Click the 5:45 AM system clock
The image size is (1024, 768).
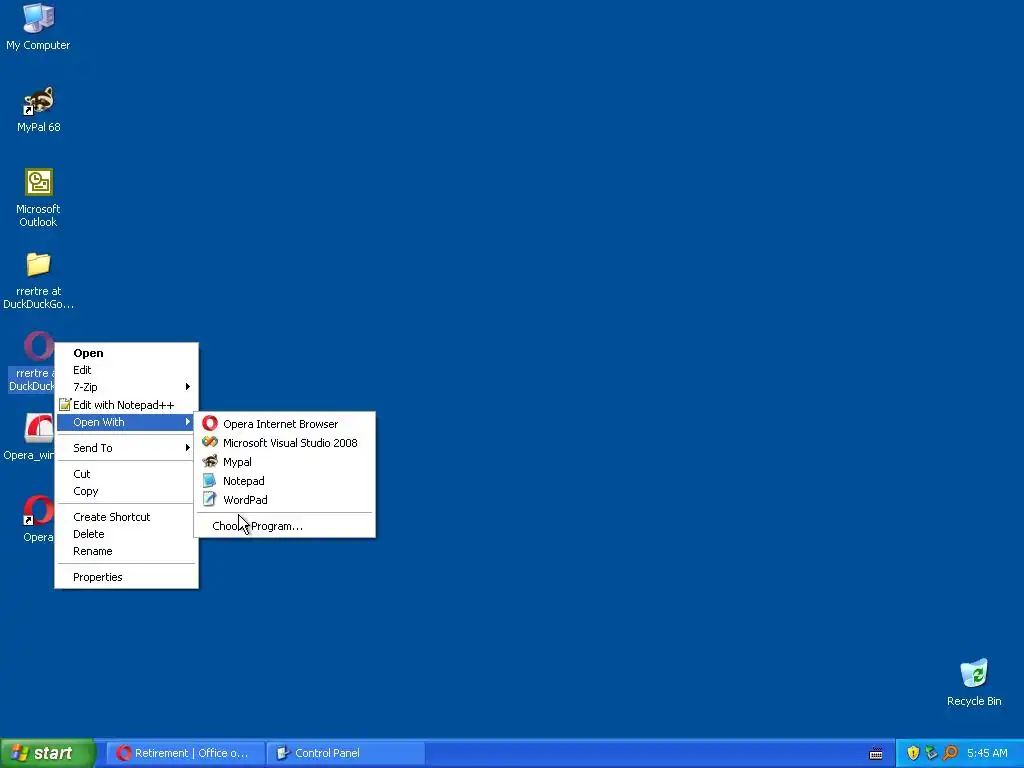tap(987, 753)
